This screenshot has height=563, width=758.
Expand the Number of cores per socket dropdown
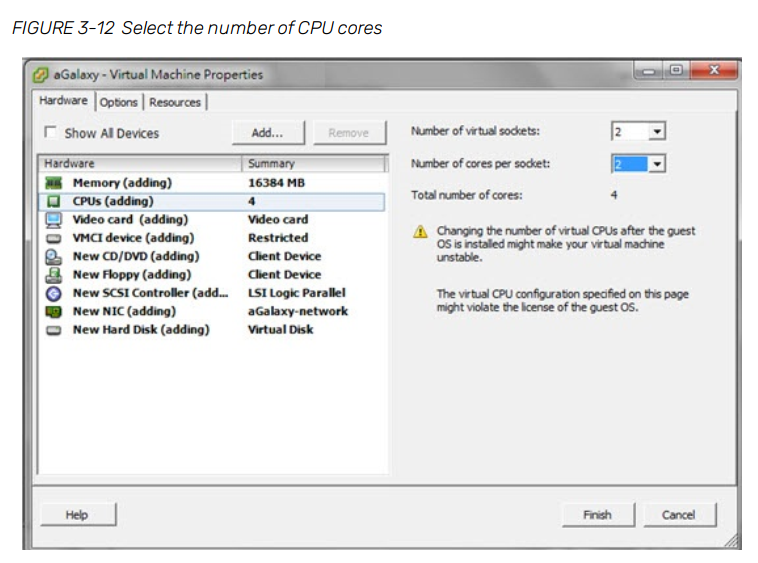pyautogui.click(x=656, y=164)
